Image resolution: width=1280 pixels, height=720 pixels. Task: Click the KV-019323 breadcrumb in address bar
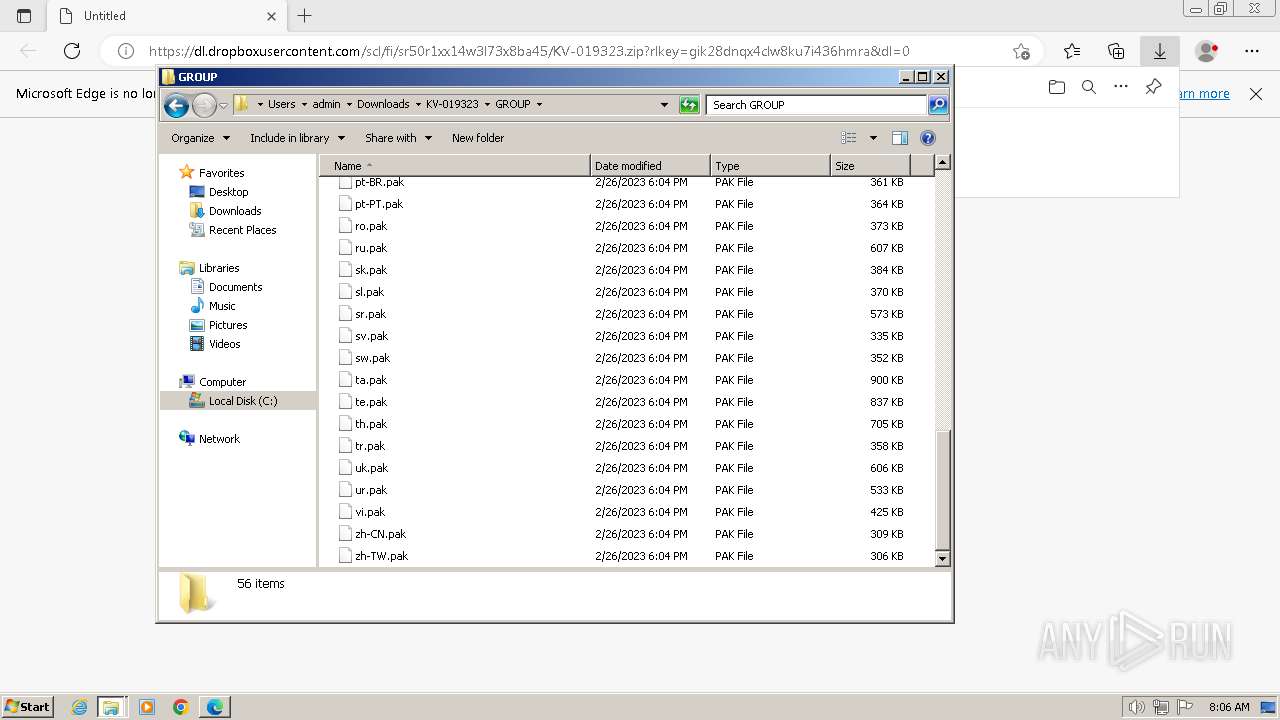pos(452,104)
